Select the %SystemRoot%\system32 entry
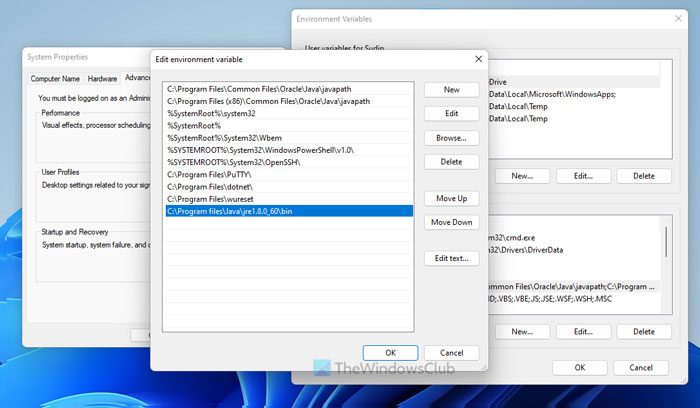700x408 pixels. (x=289, y=113)
